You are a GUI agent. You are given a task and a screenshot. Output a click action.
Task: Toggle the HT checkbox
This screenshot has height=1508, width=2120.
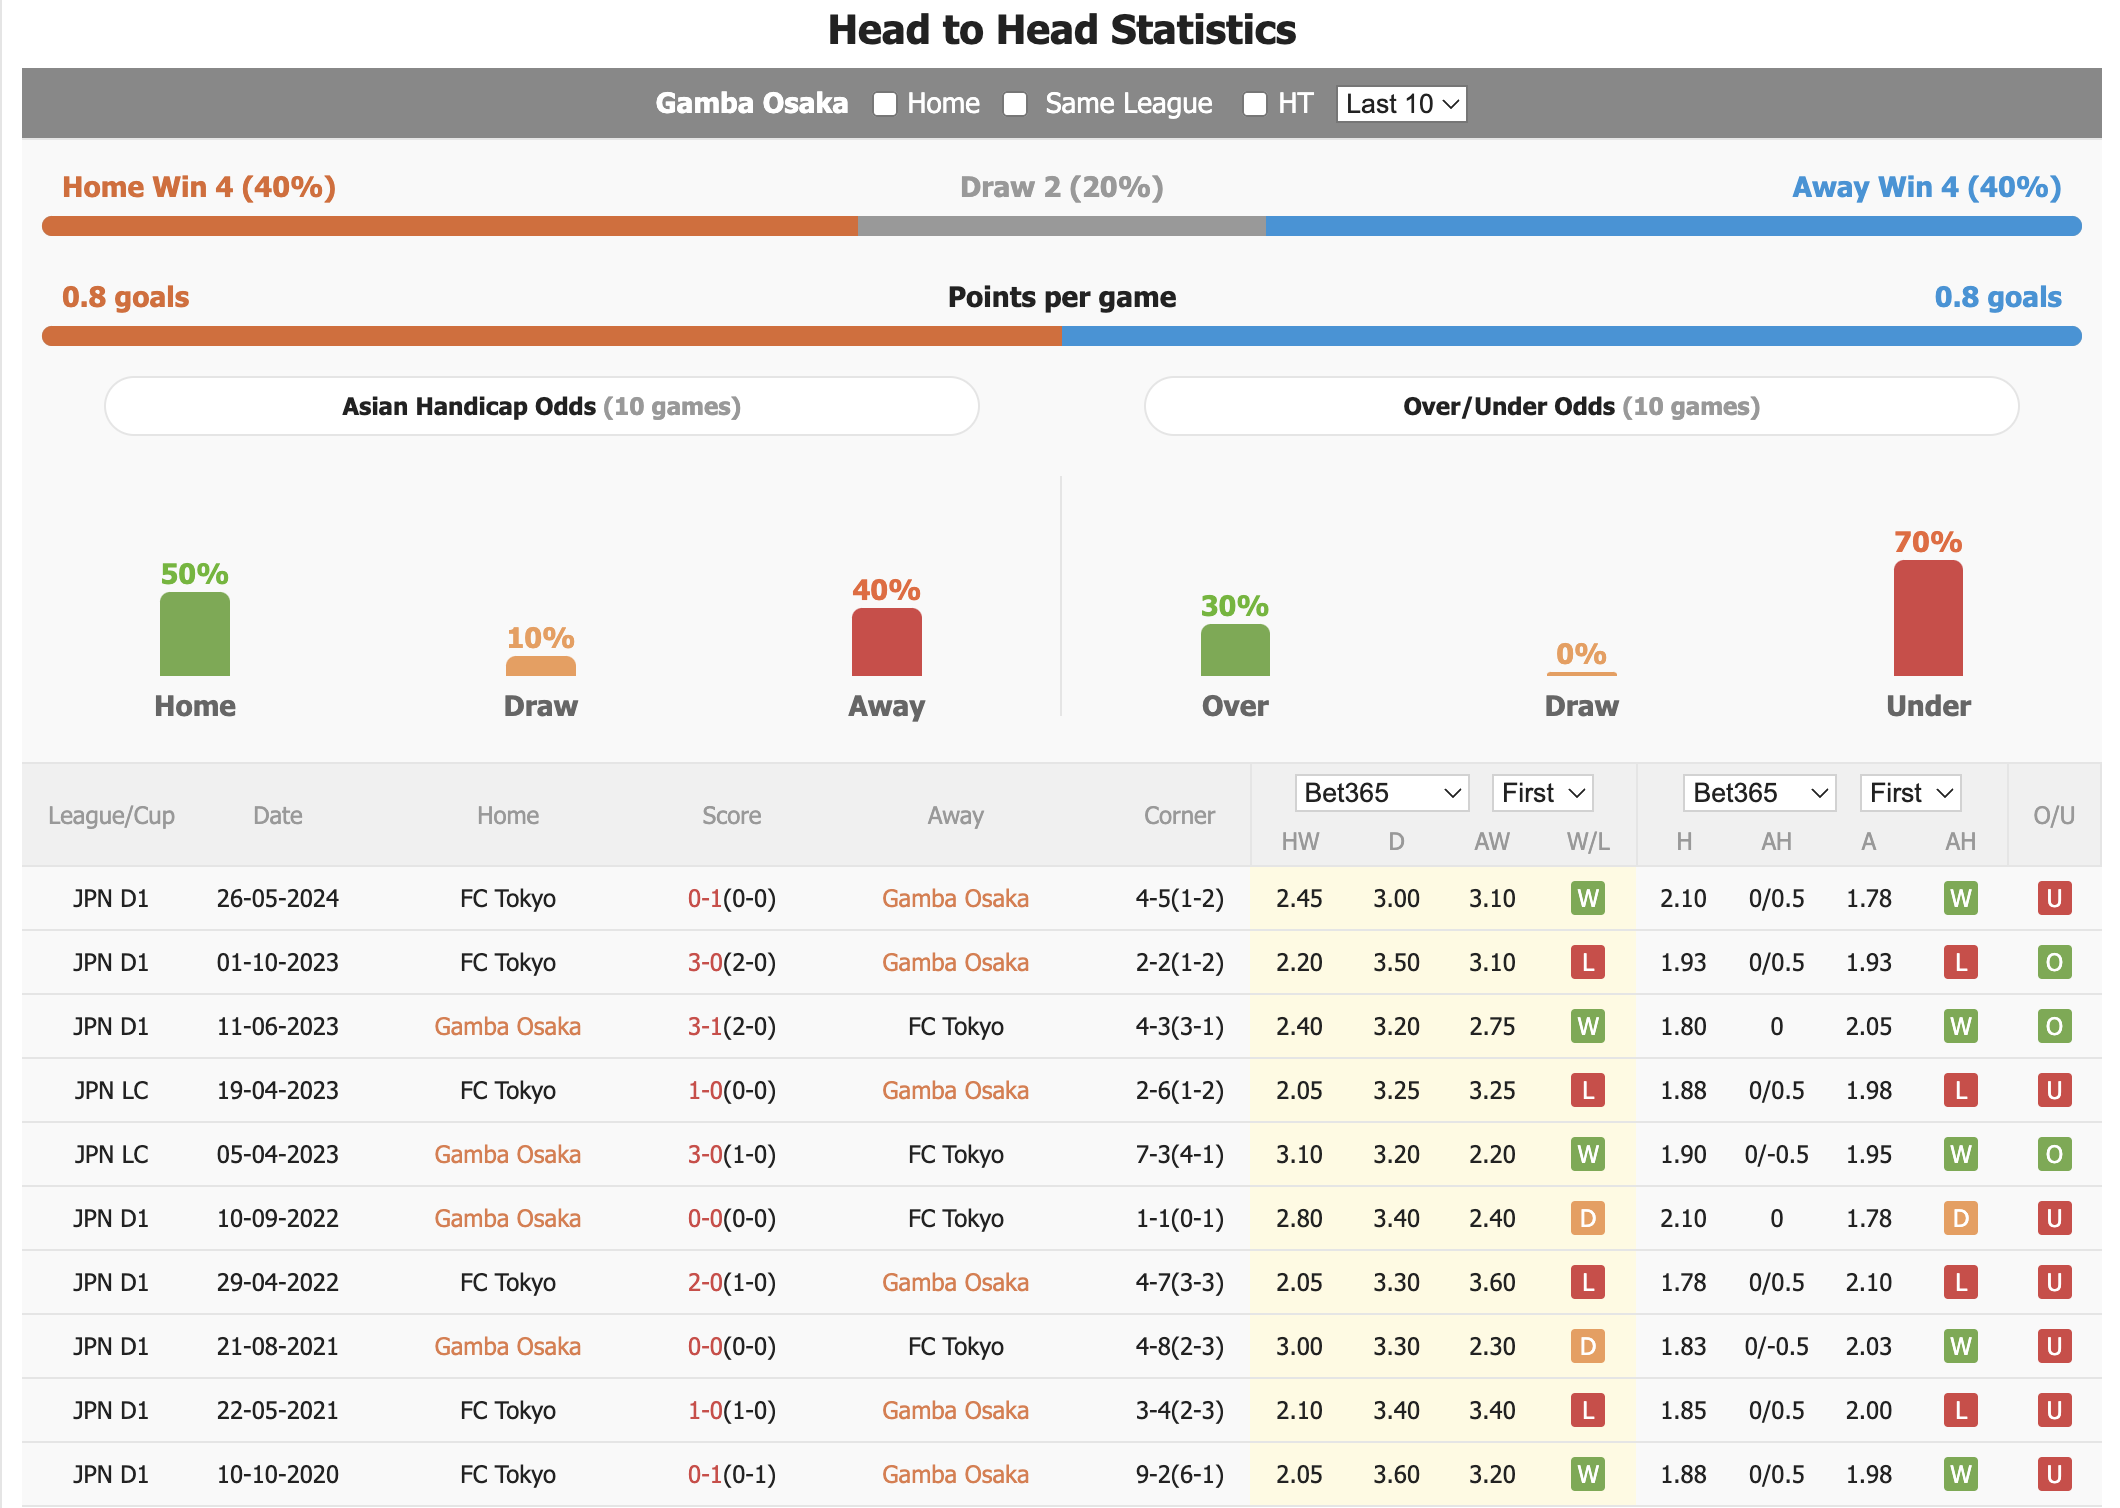pos(1254,104)
